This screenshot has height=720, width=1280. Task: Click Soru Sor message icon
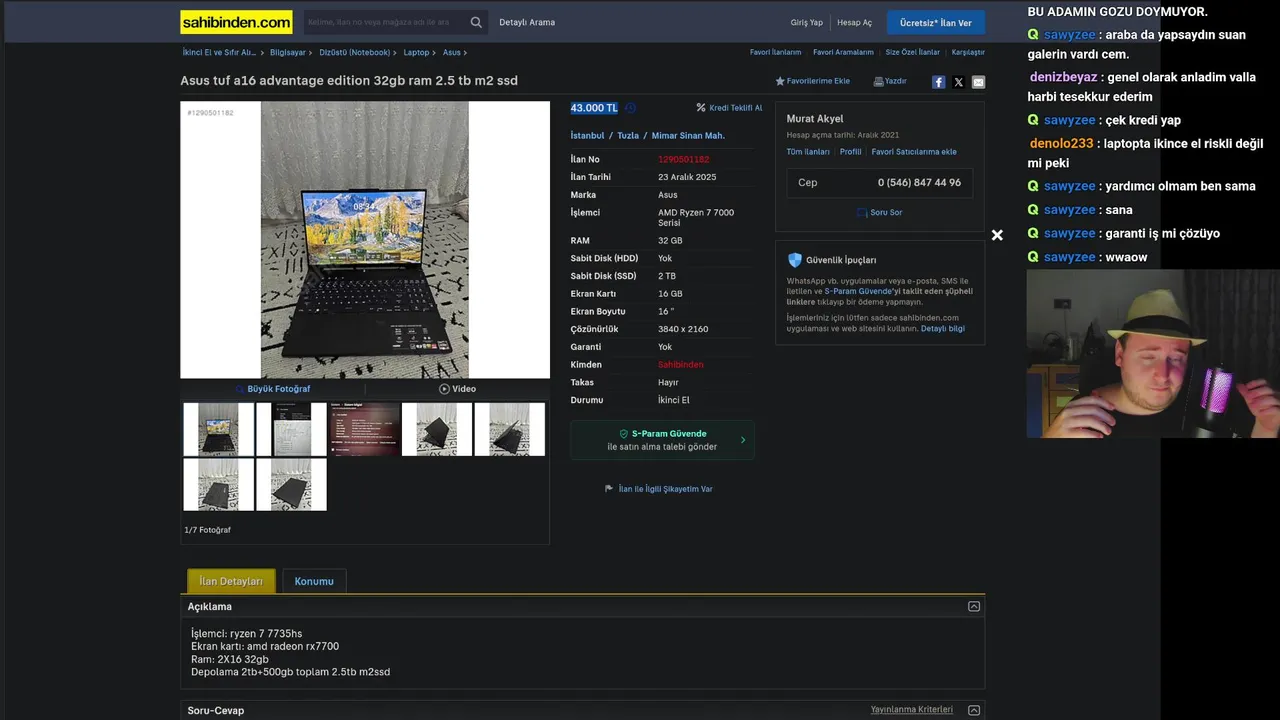click(x=879, y=212)
